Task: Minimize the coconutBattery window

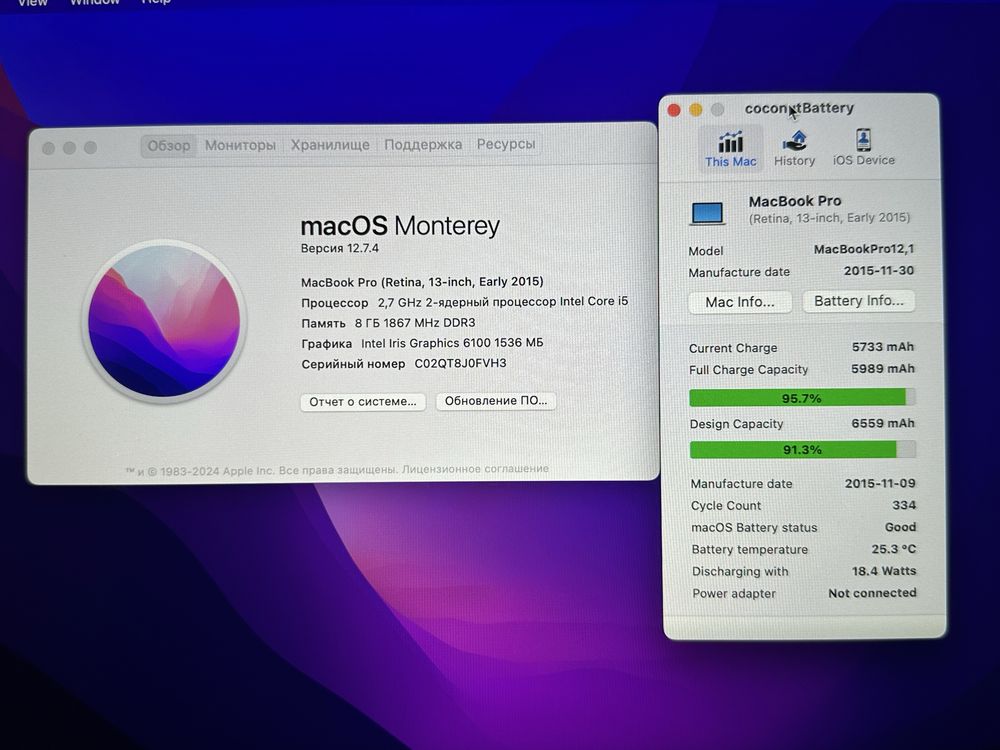Action: 695,110
